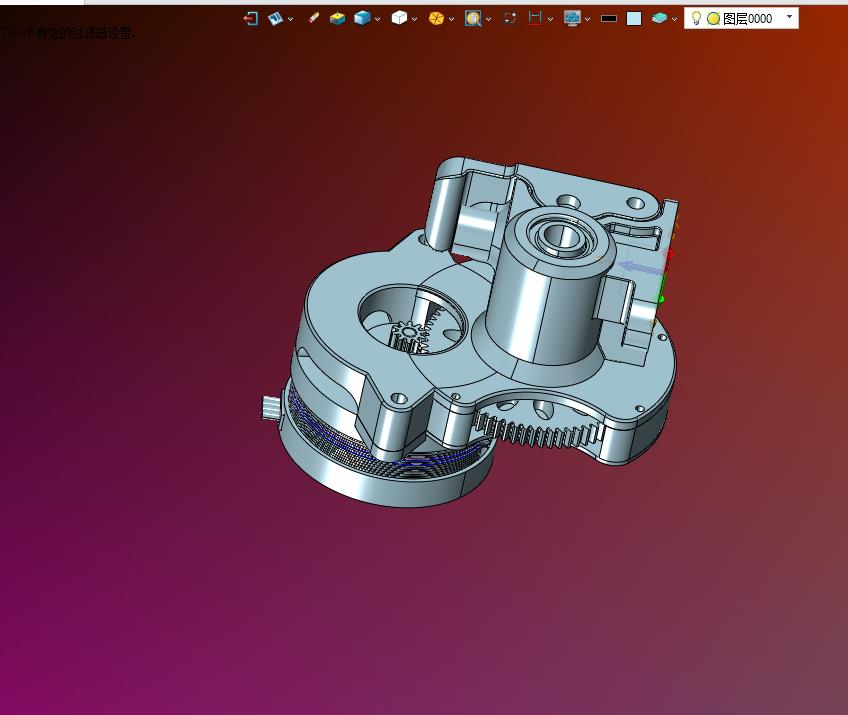The width and height of the screenshot is (848, 715).
Task: Click the status prompt text about 过滤器设置
Action: (68, 34)
